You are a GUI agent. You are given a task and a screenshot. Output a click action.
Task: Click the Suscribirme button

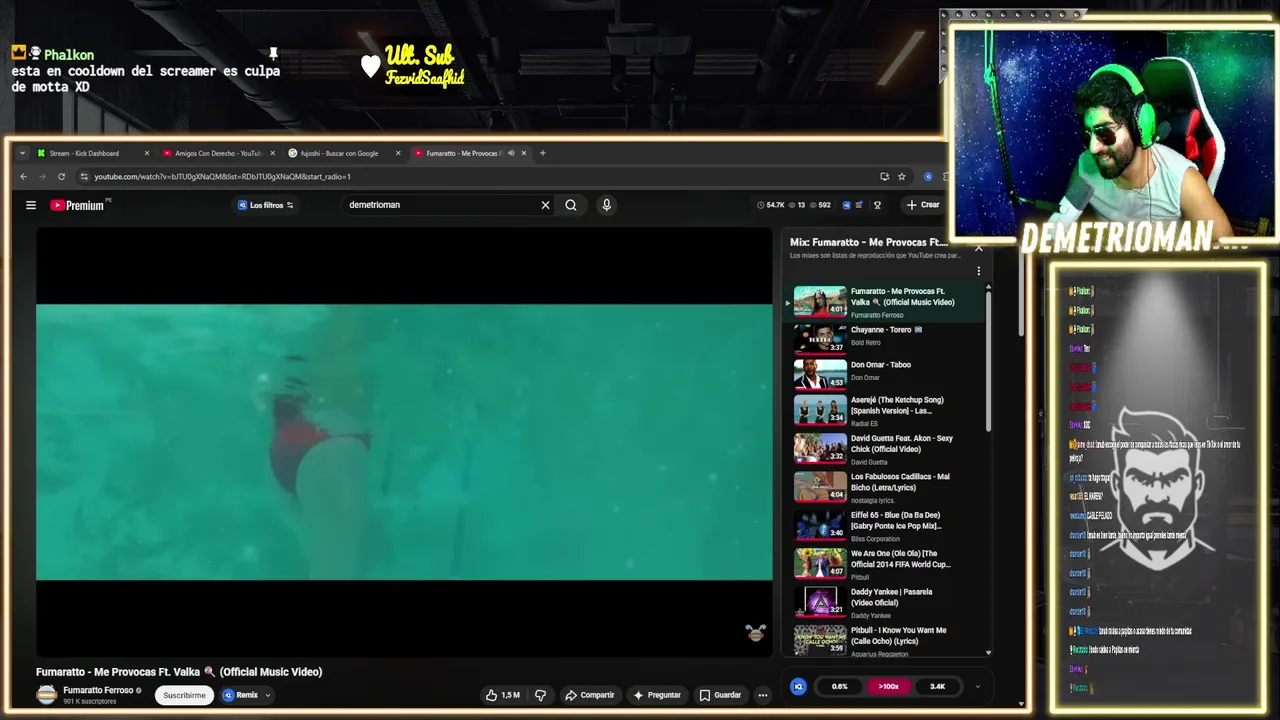coord(184,695)
